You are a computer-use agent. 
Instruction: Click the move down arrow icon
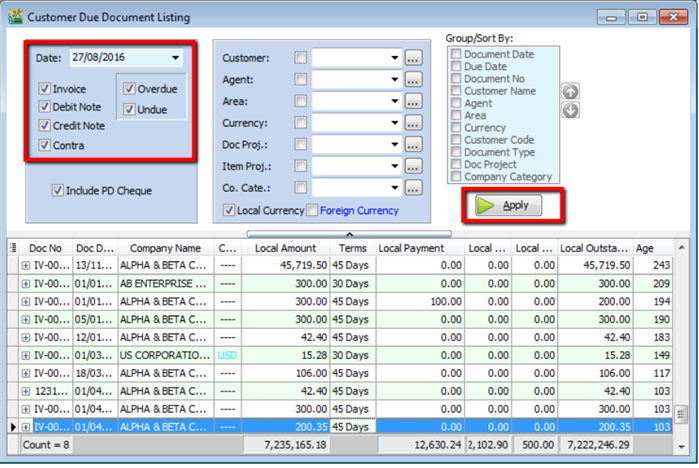pos(571,110)
